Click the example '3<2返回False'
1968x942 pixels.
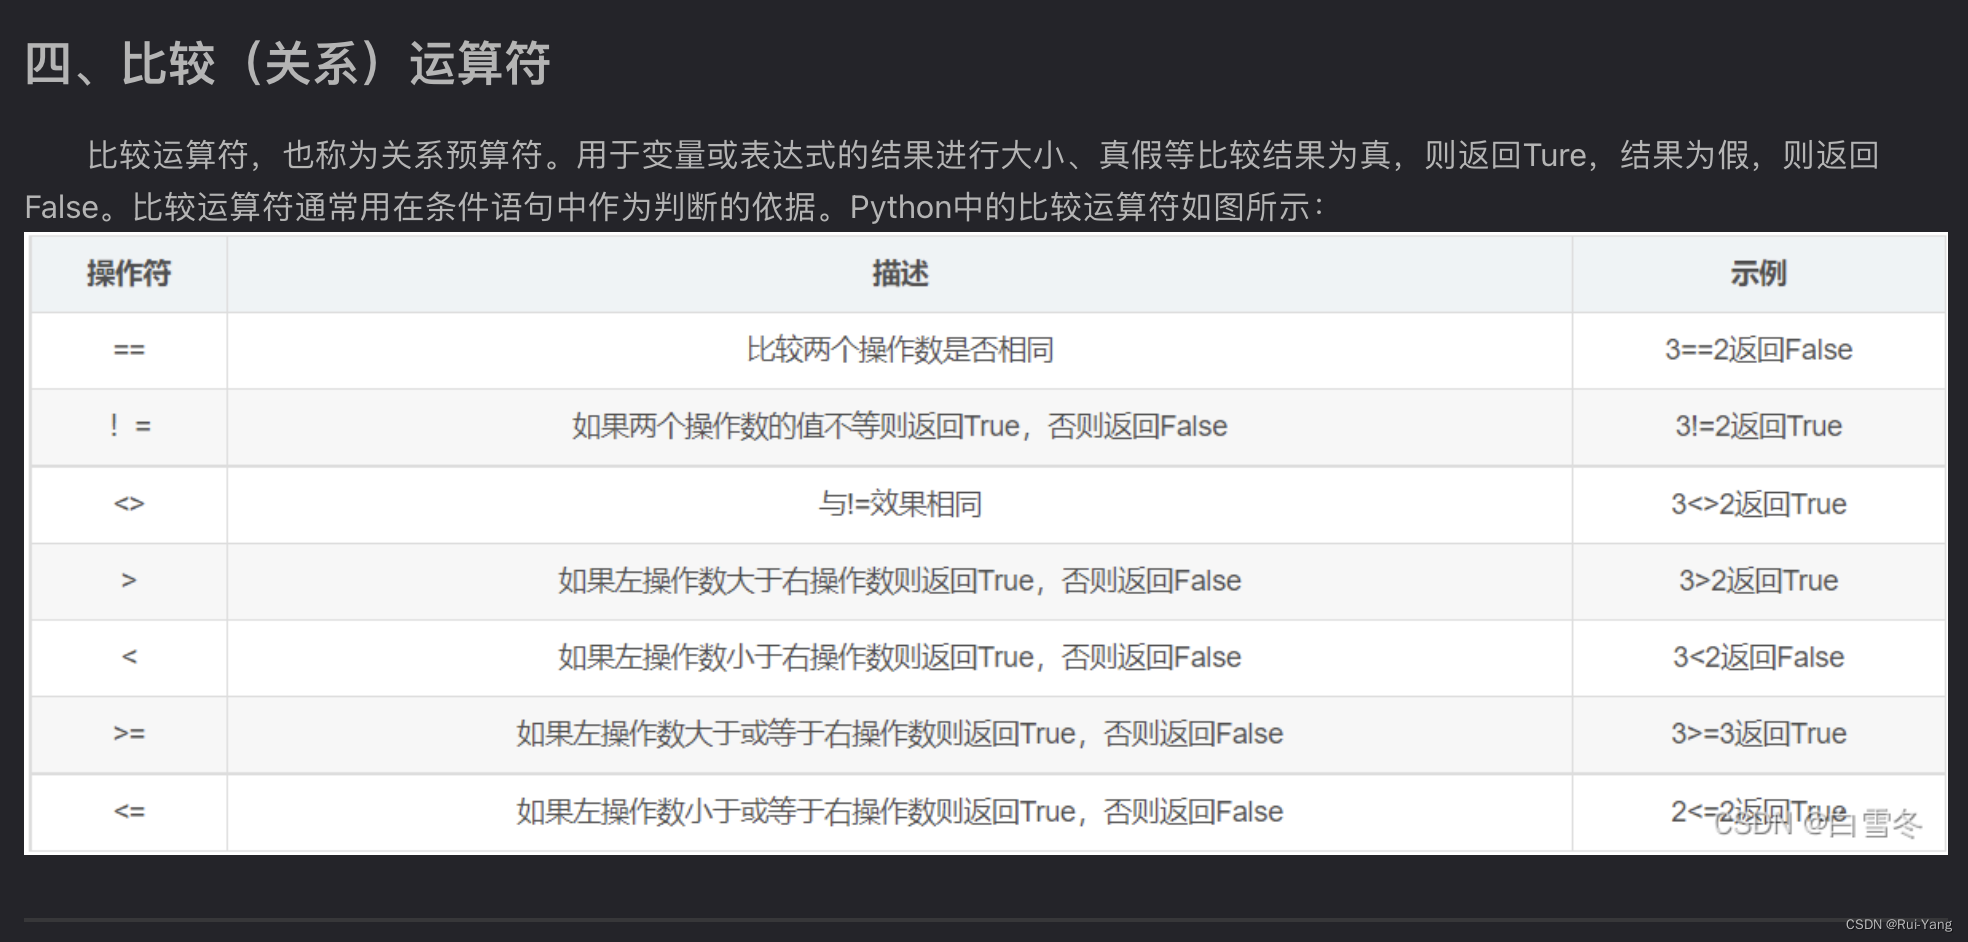[1759, 657]
